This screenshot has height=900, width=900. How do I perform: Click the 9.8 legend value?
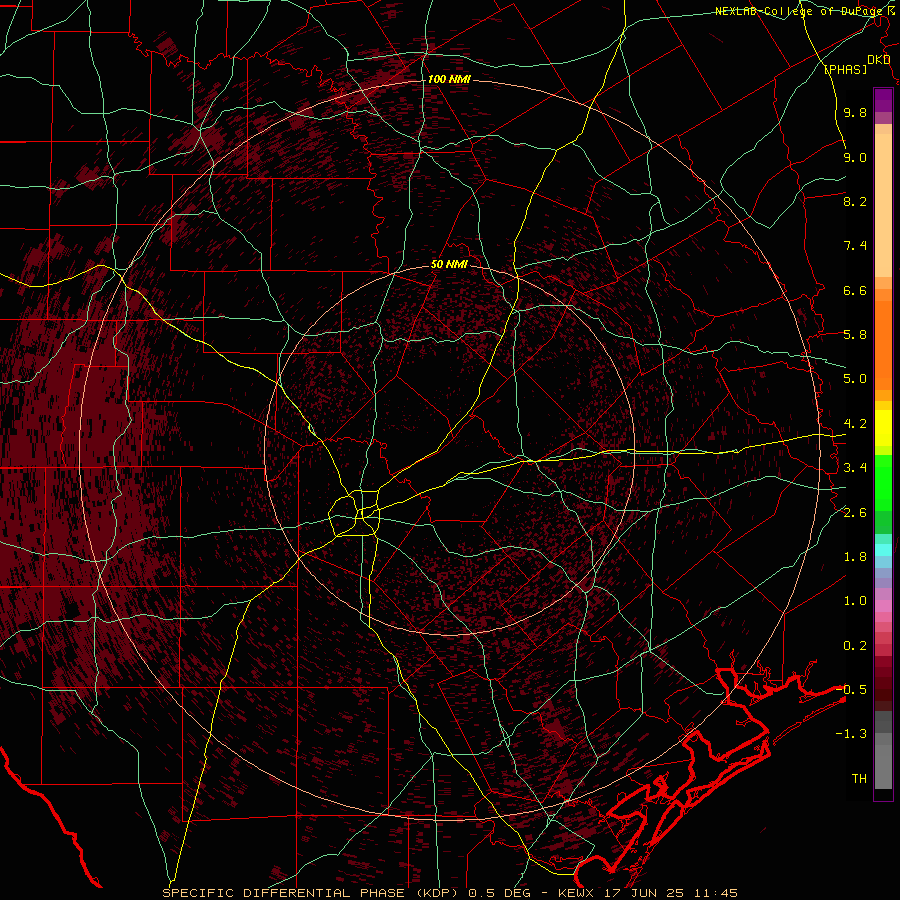coord(855,113)
